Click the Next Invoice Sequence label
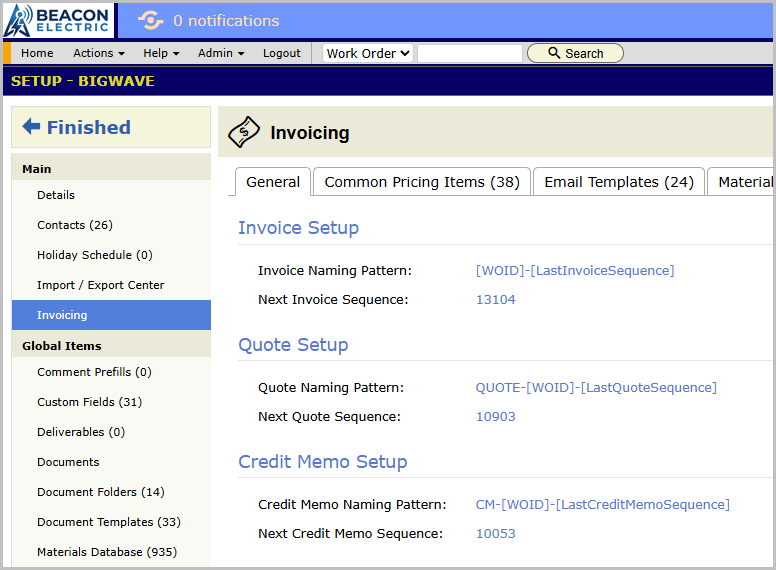The image size is (776, 570). pyautogui.click(x=333, y=299)
